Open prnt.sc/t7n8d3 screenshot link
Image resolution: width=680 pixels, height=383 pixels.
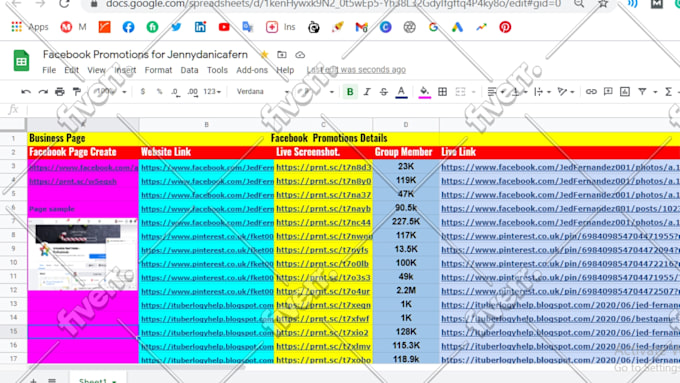[324, 167]
